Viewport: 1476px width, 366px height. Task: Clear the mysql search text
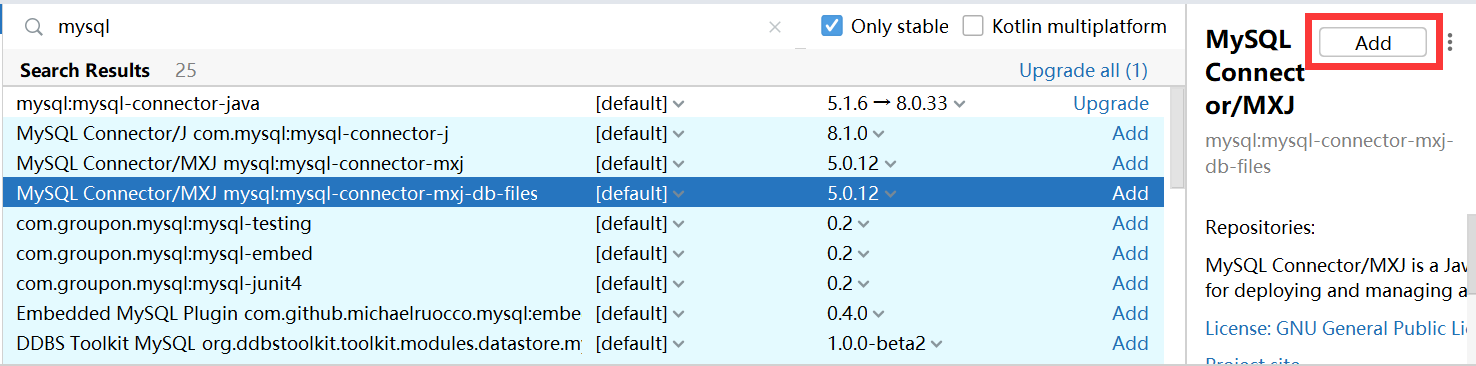(775, 28)
